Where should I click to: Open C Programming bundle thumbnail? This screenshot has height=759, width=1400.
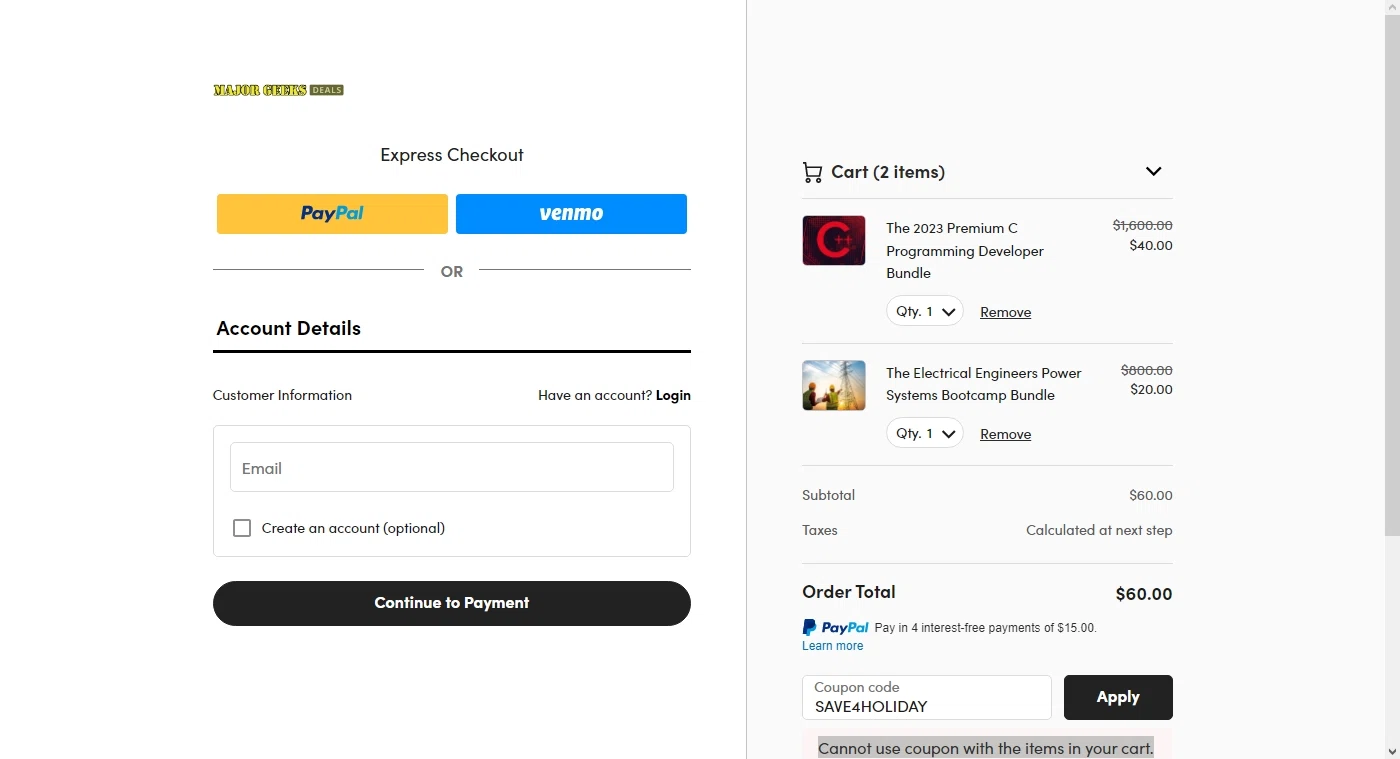(834, 240)
